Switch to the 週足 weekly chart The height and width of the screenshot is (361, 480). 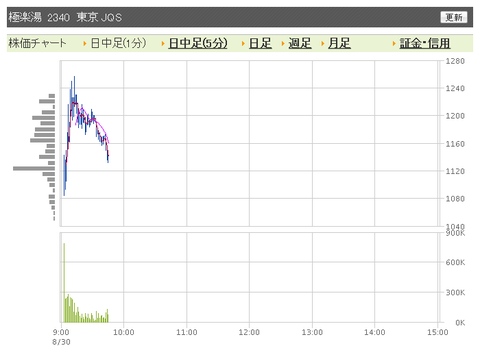tap(300, 43)
